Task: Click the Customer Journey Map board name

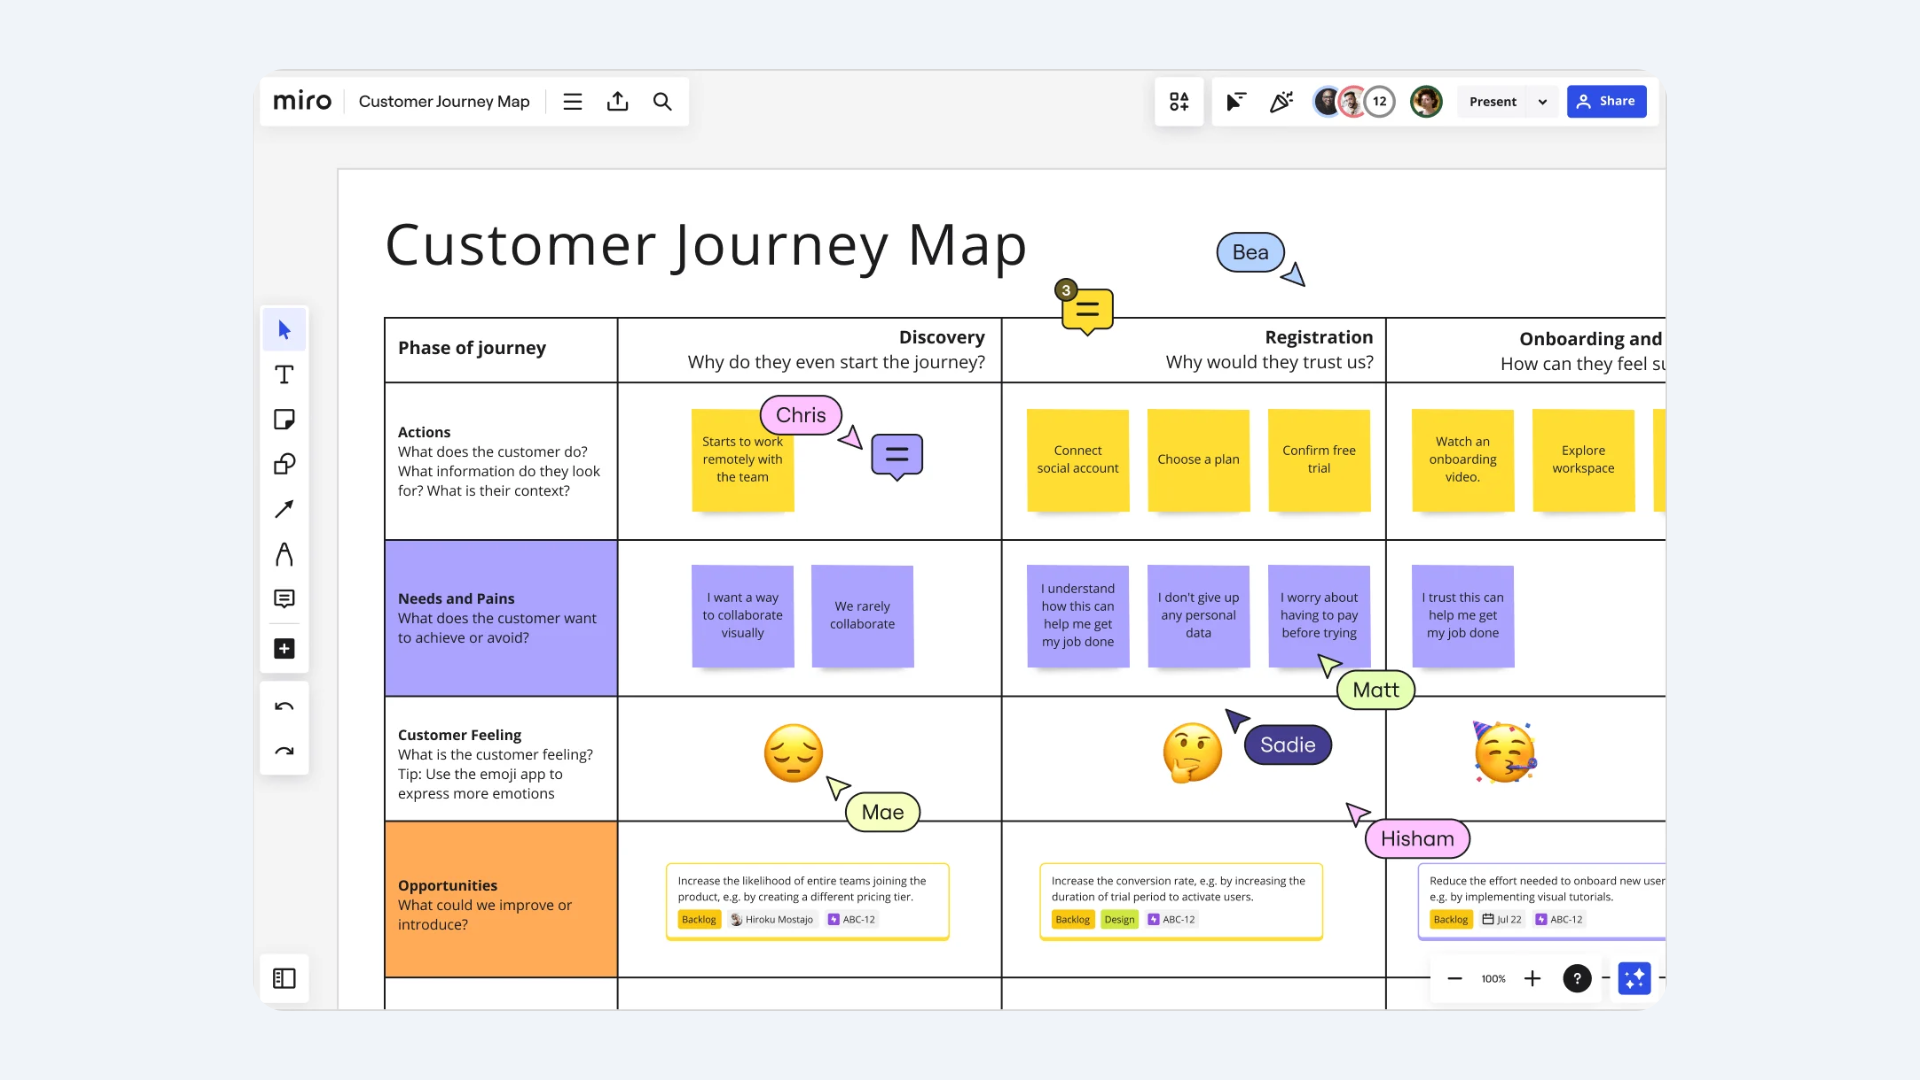Action: 444,101
